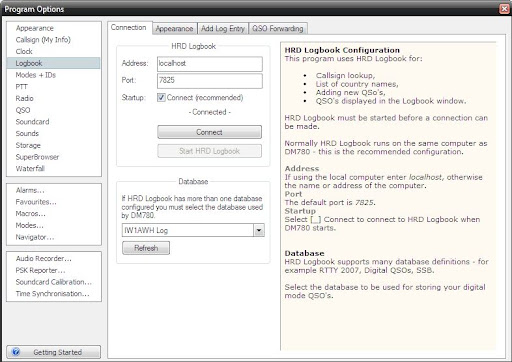This screenshot has height=362, width=512.
Task: Open the IW1AWH Log database dropdown
Action: pyautogui.click(x=259, y=230)
